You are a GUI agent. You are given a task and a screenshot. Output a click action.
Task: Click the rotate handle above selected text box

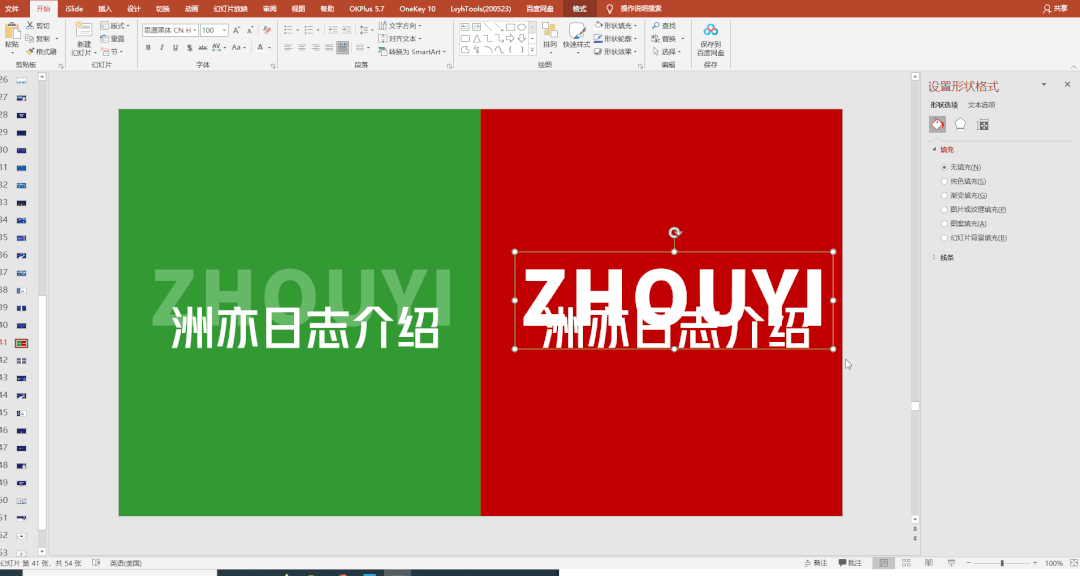(675, 233)
